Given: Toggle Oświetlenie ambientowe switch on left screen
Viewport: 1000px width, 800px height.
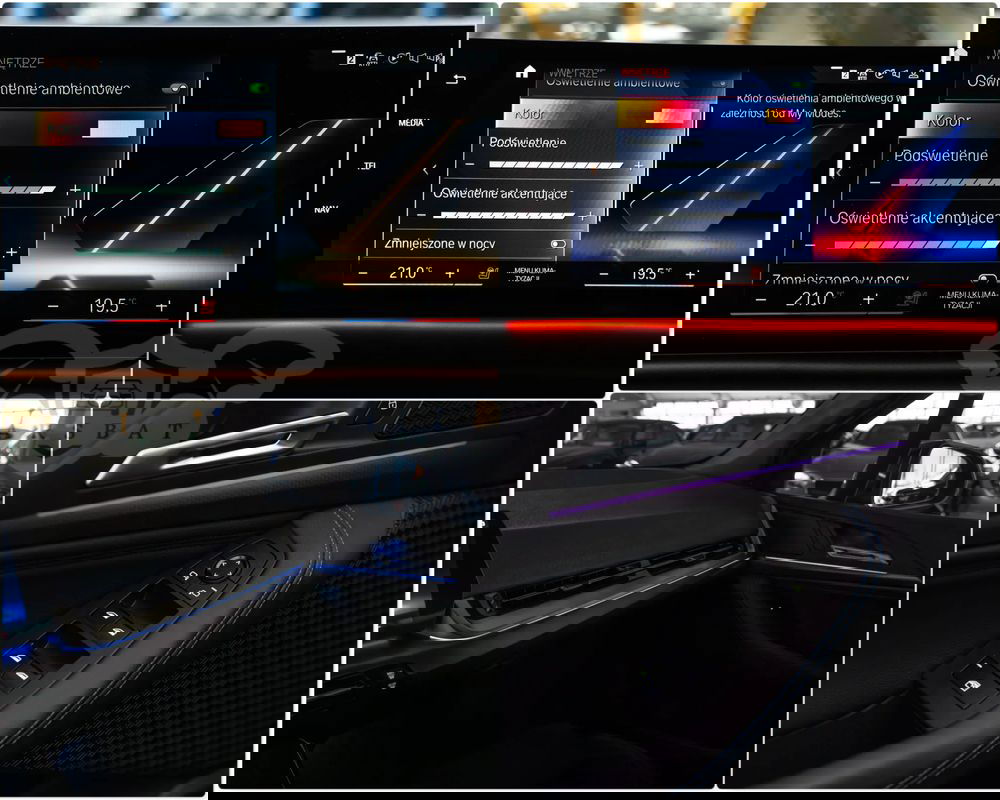Looking at the screenshot, I should click(177, 89).
